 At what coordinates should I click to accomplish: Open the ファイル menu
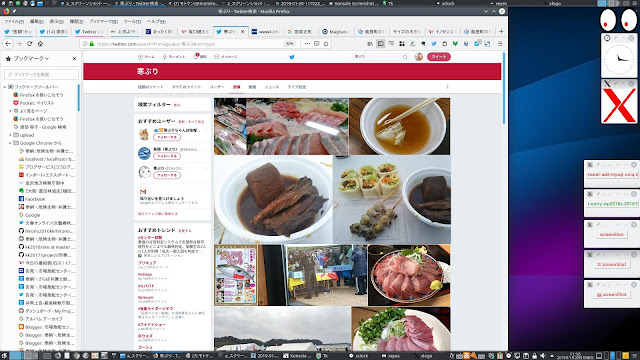[14, 21]
